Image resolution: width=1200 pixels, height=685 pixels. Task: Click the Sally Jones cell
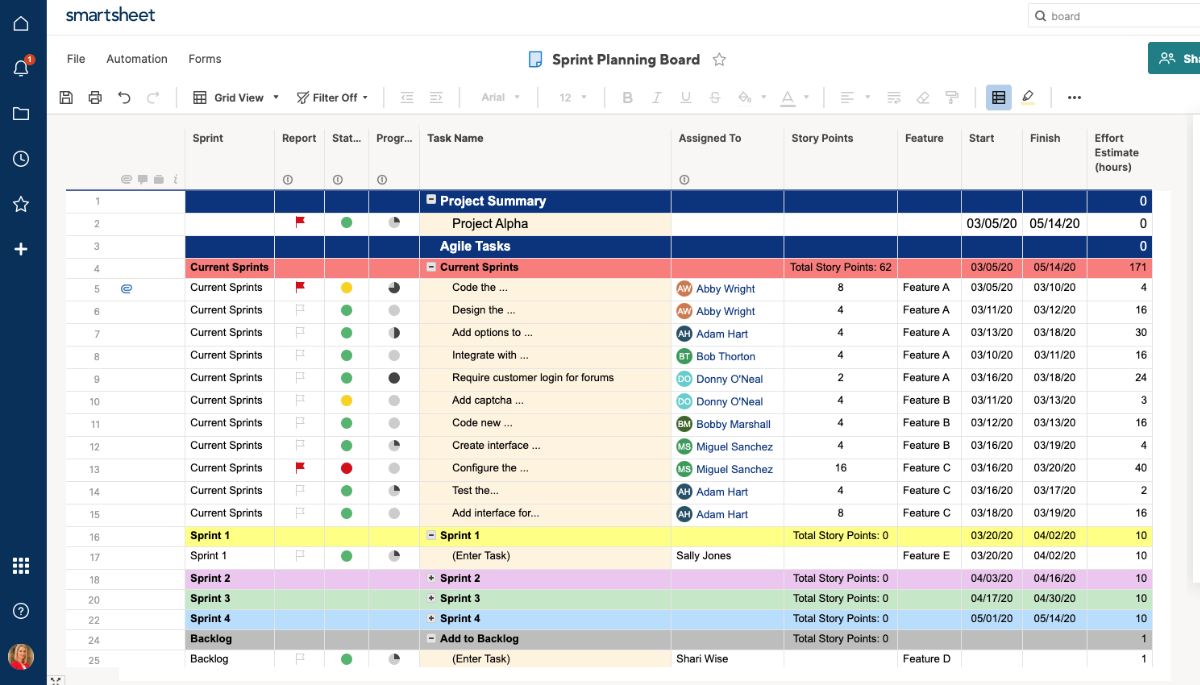pos(727,556)
